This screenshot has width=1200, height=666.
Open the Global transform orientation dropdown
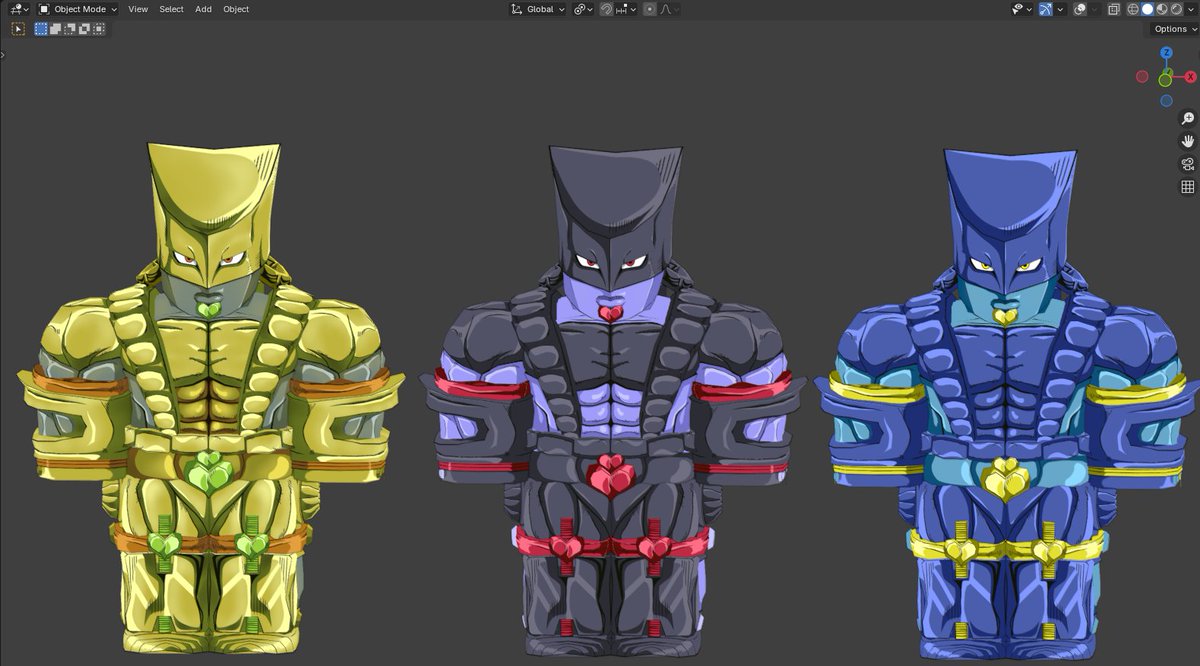[x=538, y=9]
